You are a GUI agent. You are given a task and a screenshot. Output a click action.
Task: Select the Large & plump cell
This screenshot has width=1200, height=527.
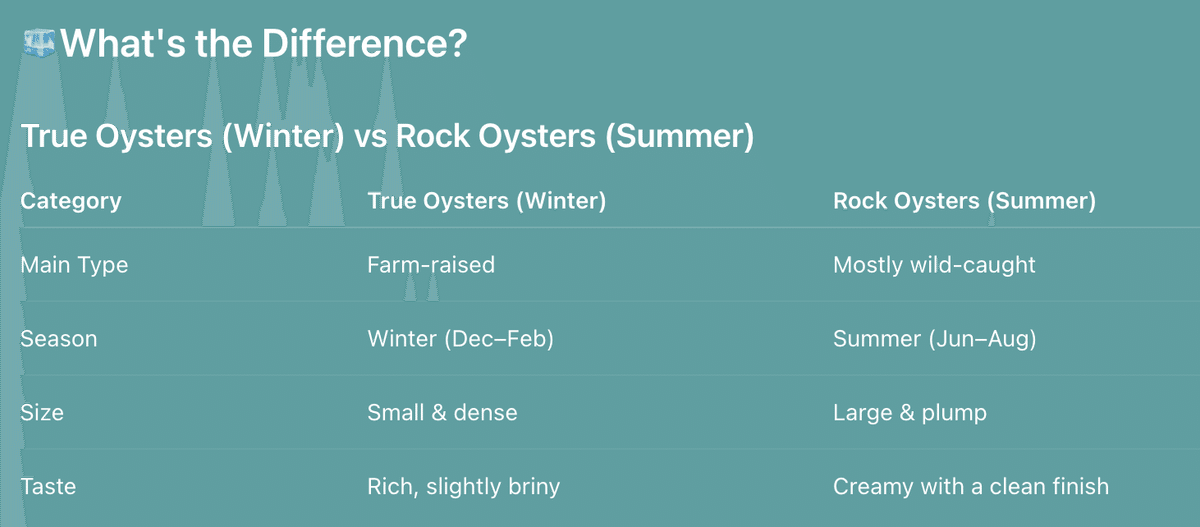coord(910,412)
